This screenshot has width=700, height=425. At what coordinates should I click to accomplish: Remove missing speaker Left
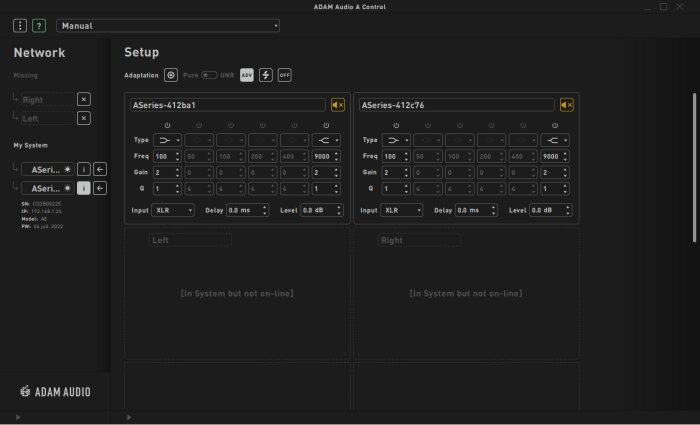tap(83, 118)
